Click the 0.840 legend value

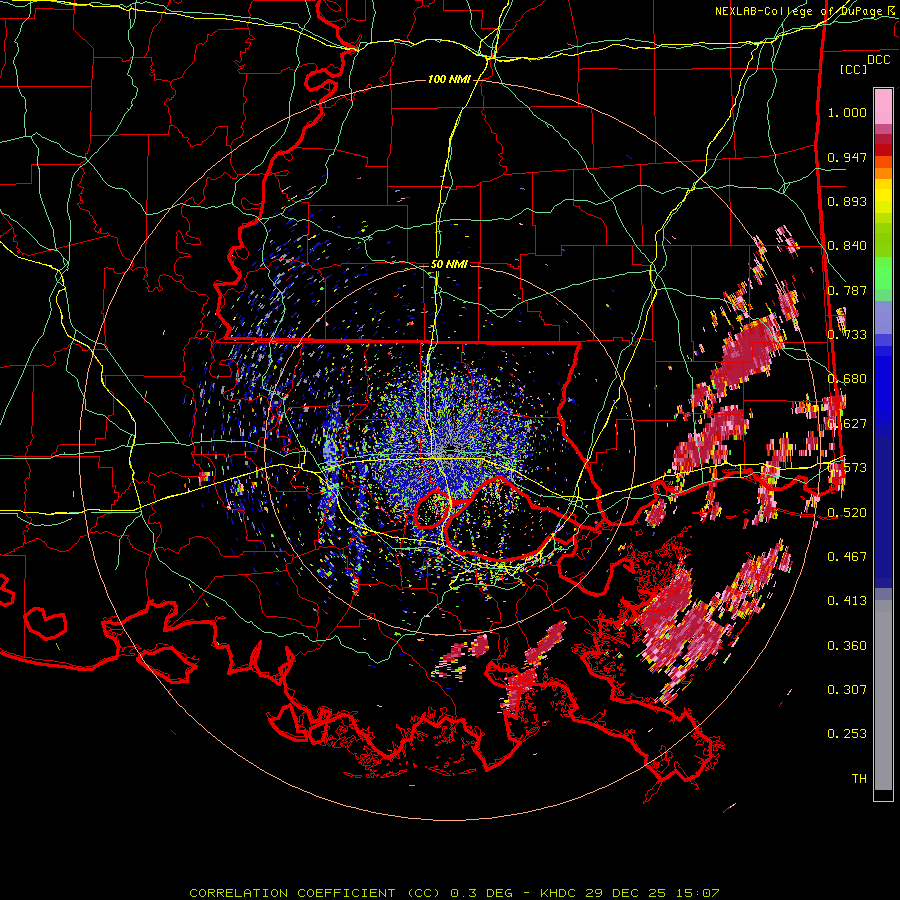(847, 246)
